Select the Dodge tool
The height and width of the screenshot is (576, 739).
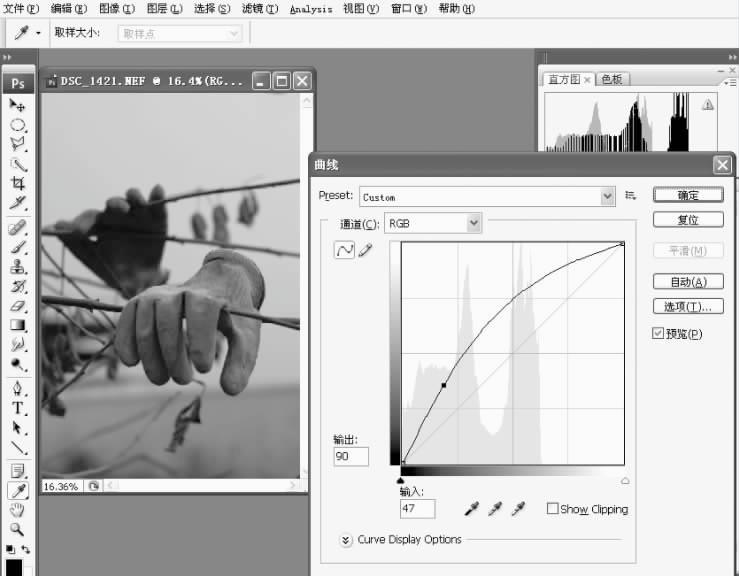tap(17, 364)
